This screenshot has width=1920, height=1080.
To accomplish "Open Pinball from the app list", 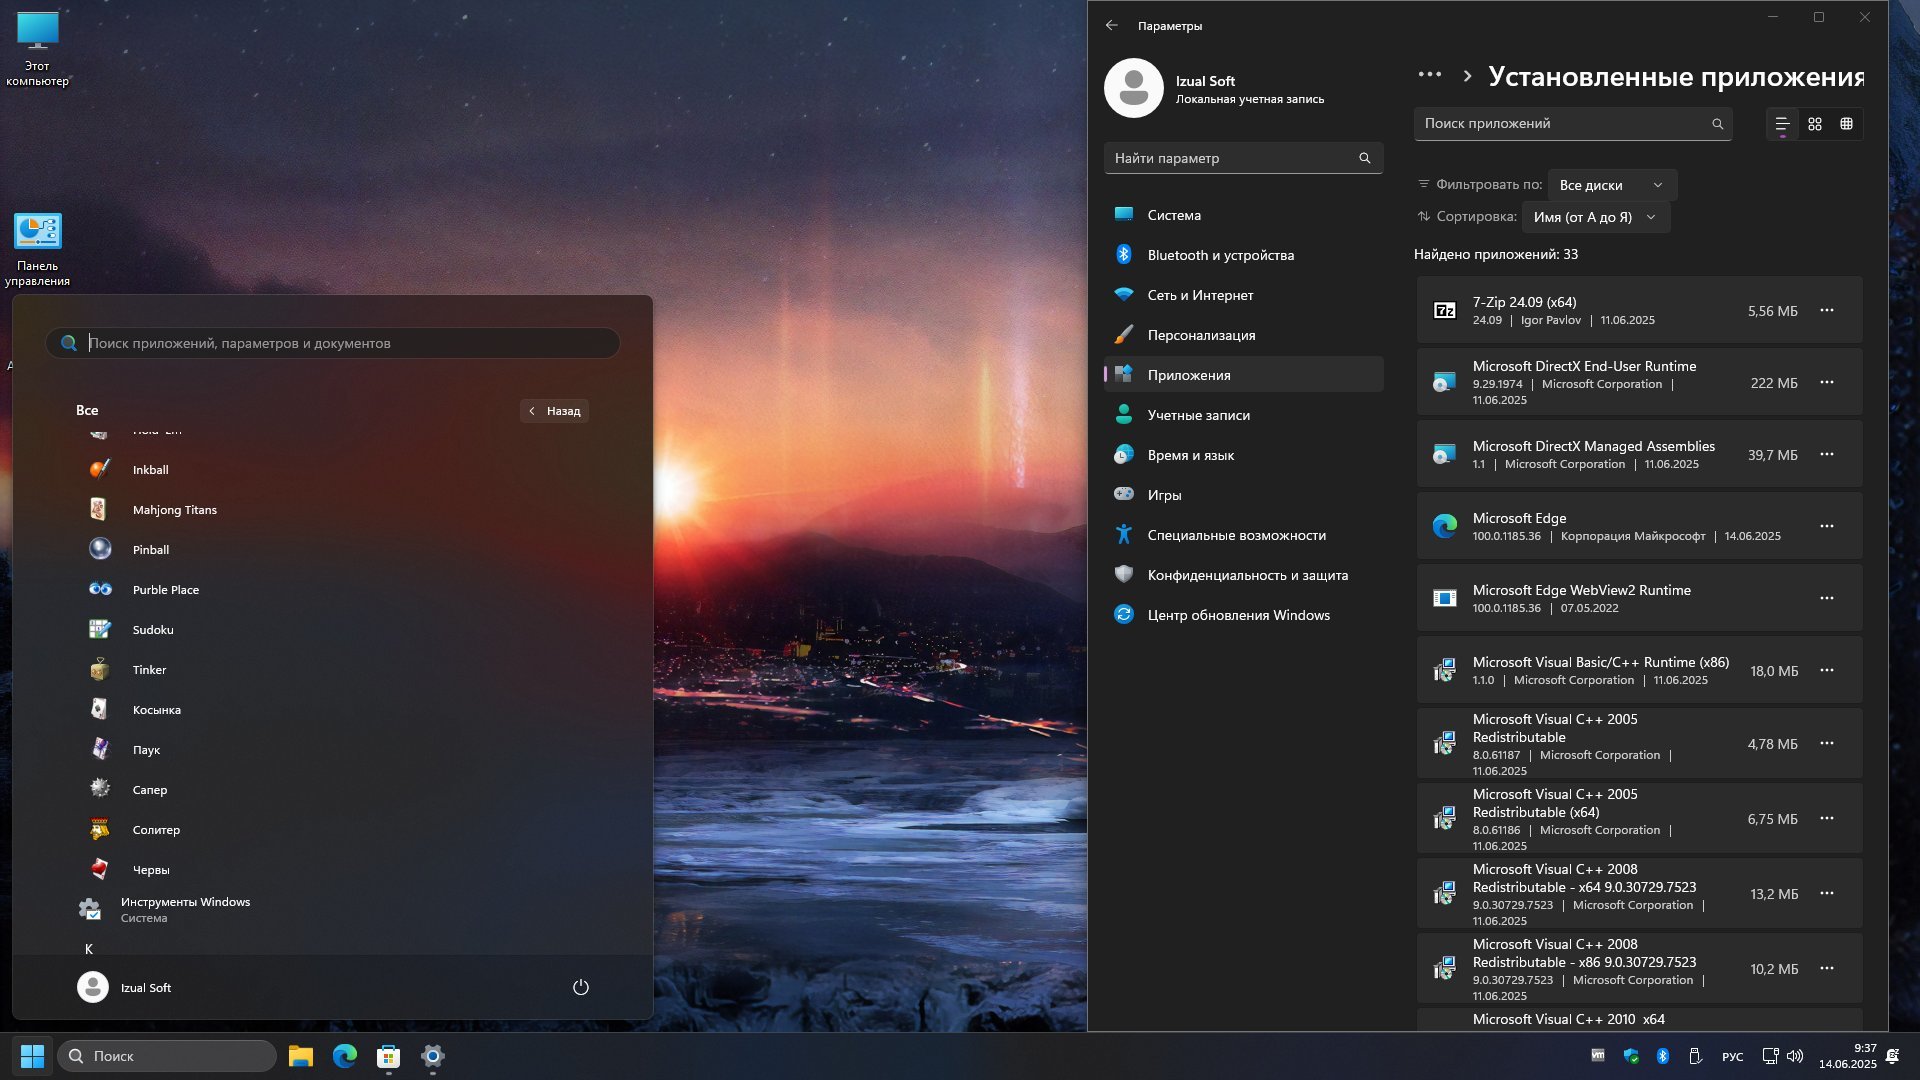I will [332, 550].
